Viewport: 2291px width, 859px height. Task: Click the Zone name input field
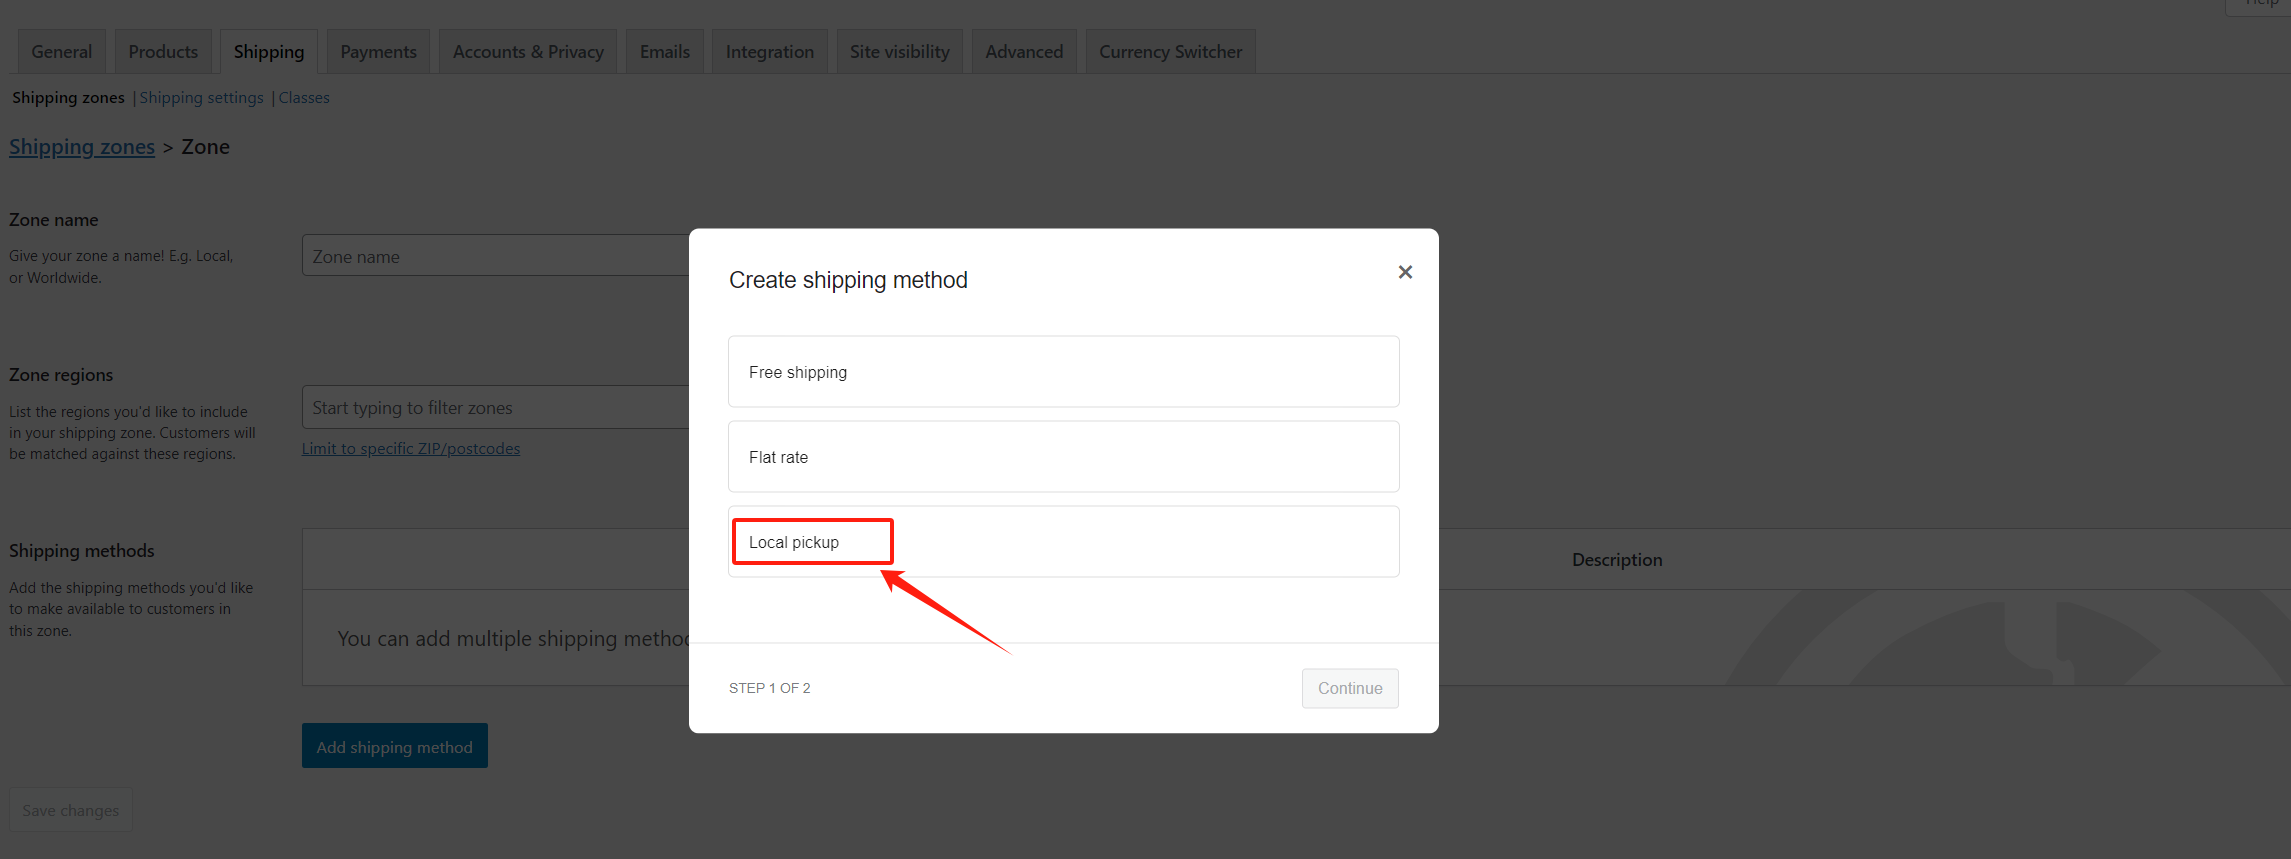495,257
